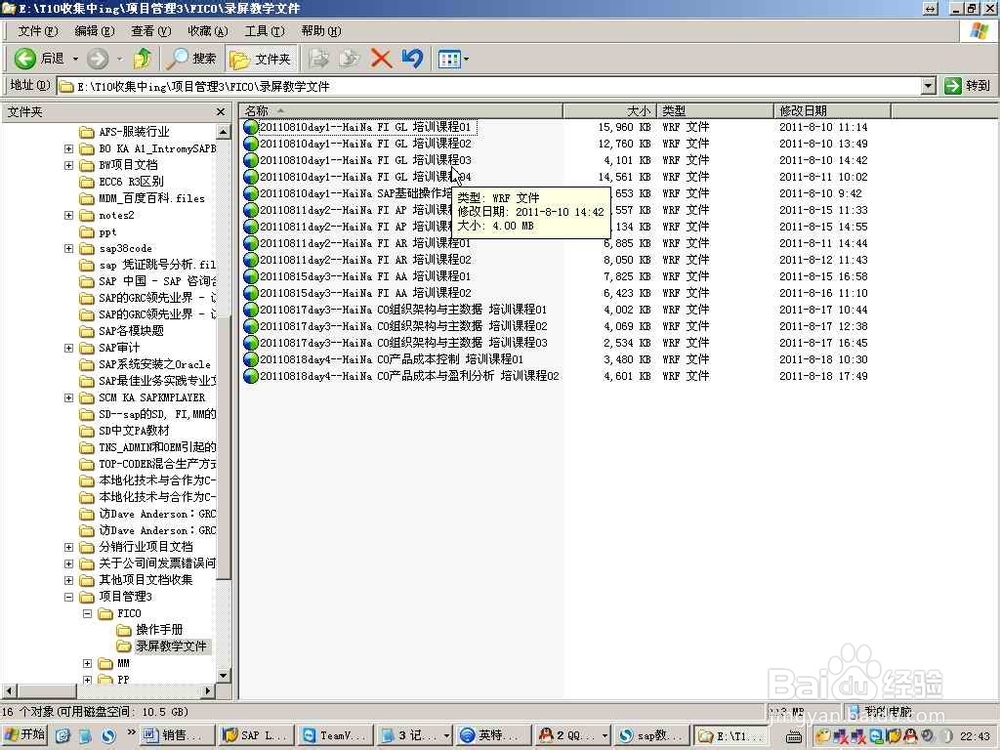Sort by the 名称 column header
Screen dimensions: 1000x750
click(x=401, y=111)
